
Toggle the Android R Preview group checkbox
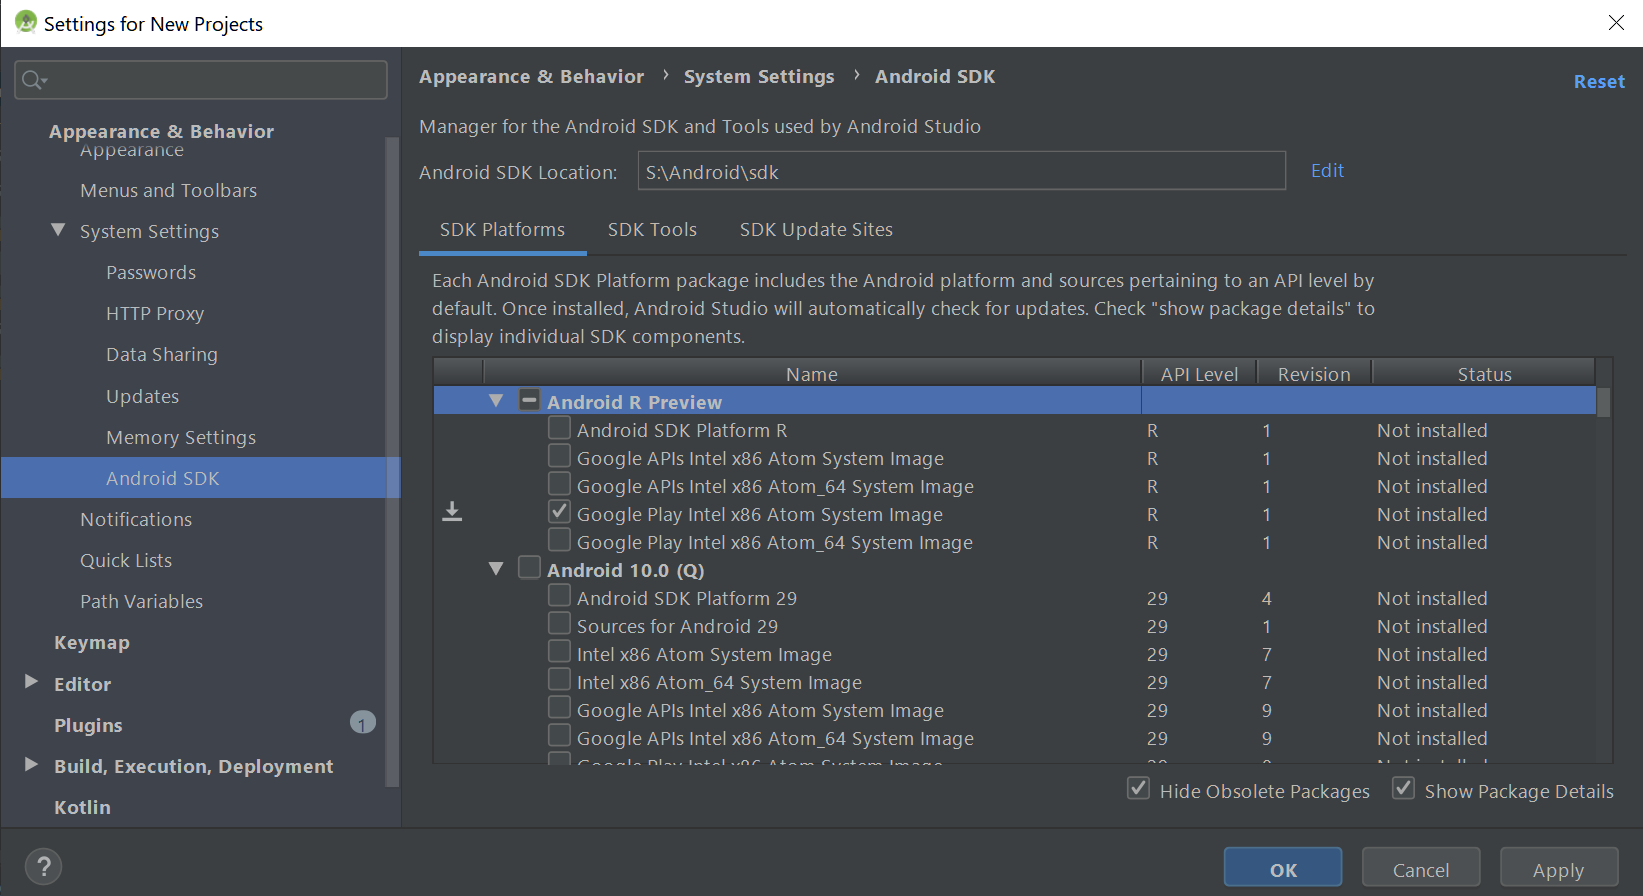pos(529,400)
